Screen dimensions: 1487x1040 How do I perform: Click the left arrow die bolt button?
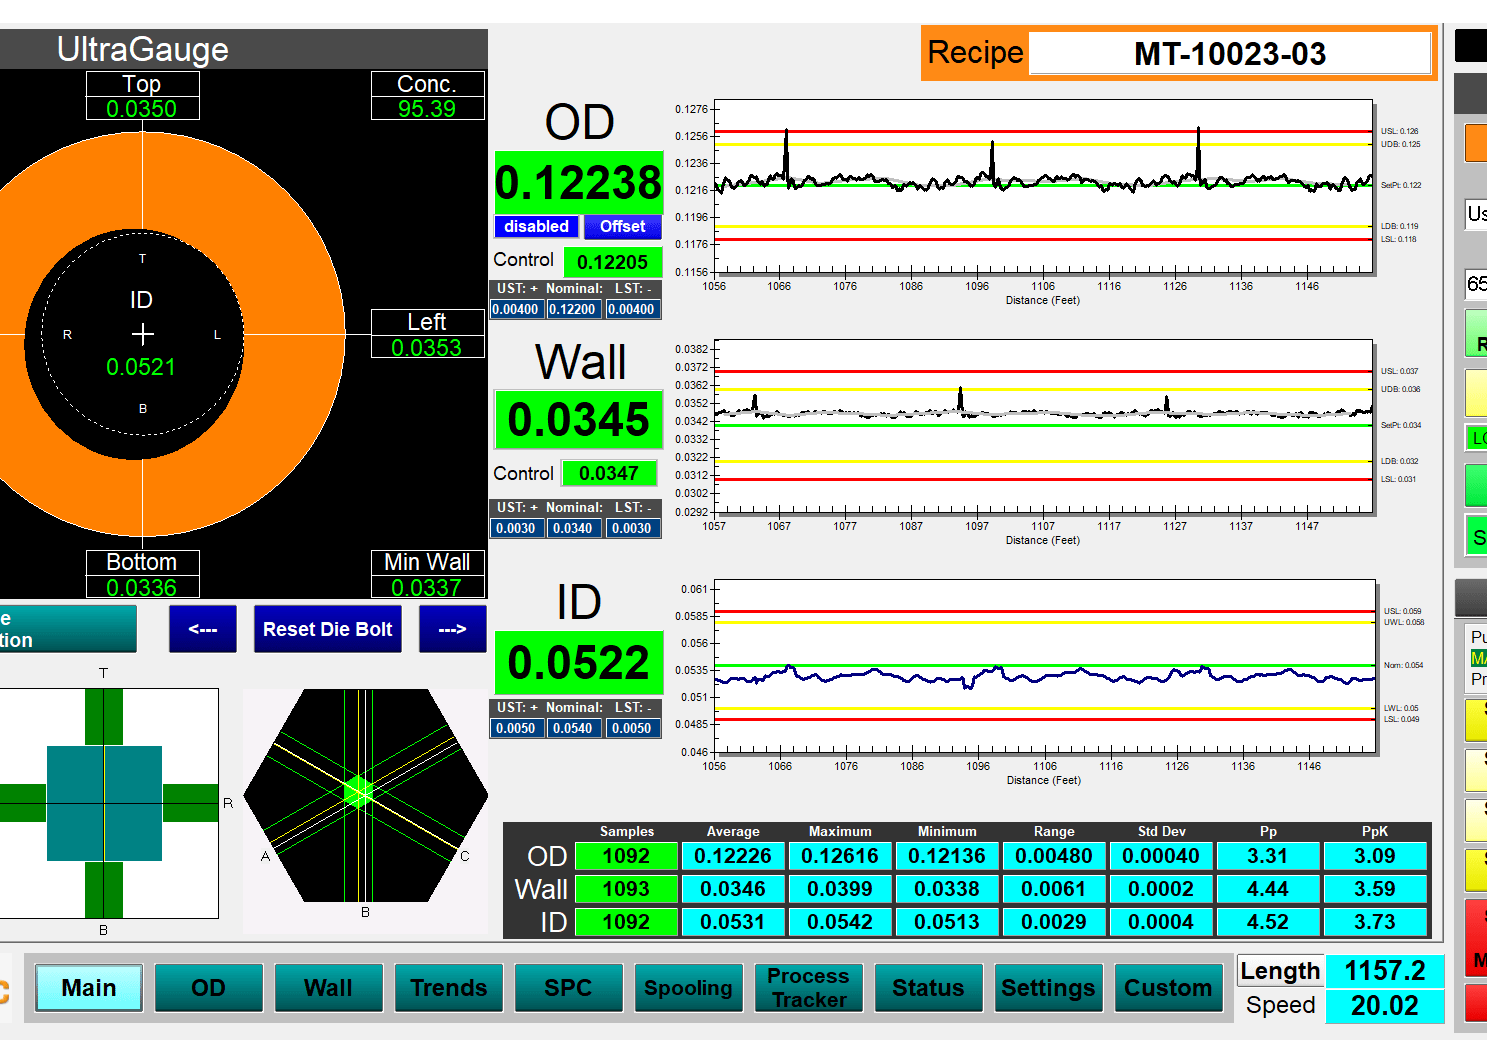(x=203, y=629)
